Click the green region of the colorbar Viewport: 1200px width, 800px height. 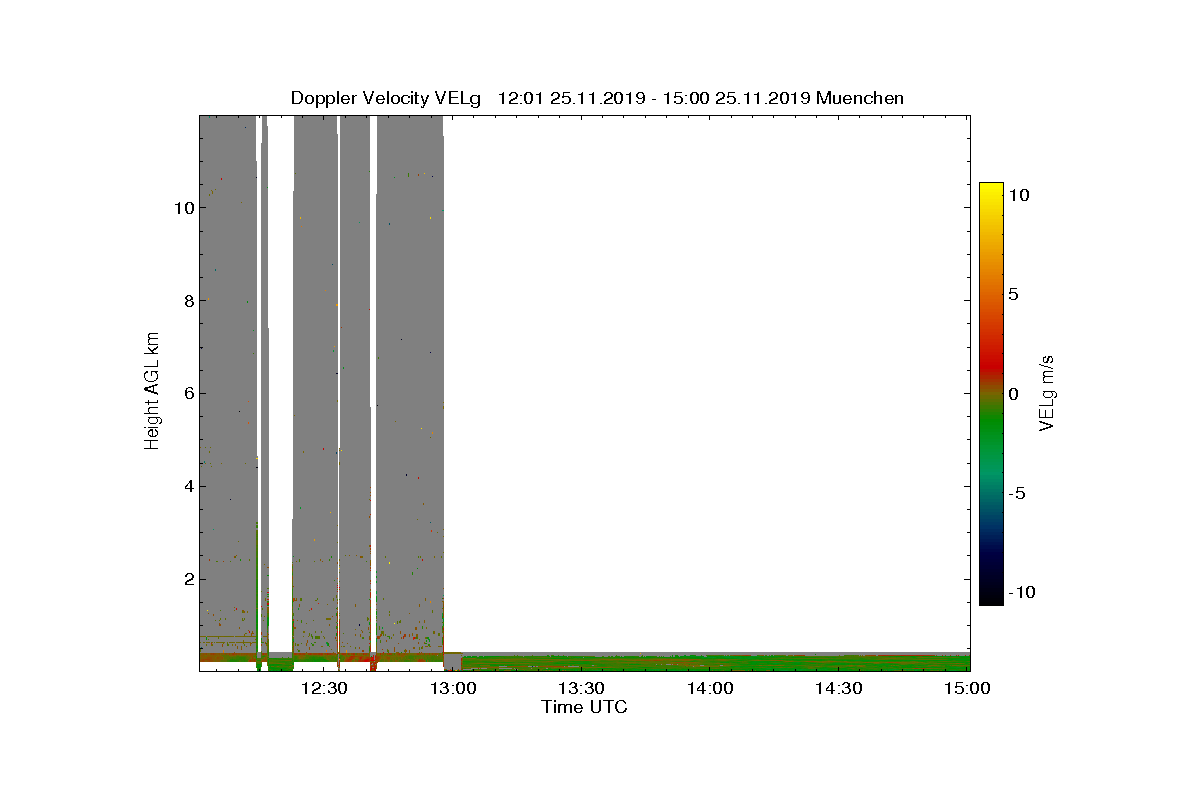pos(991,440)
